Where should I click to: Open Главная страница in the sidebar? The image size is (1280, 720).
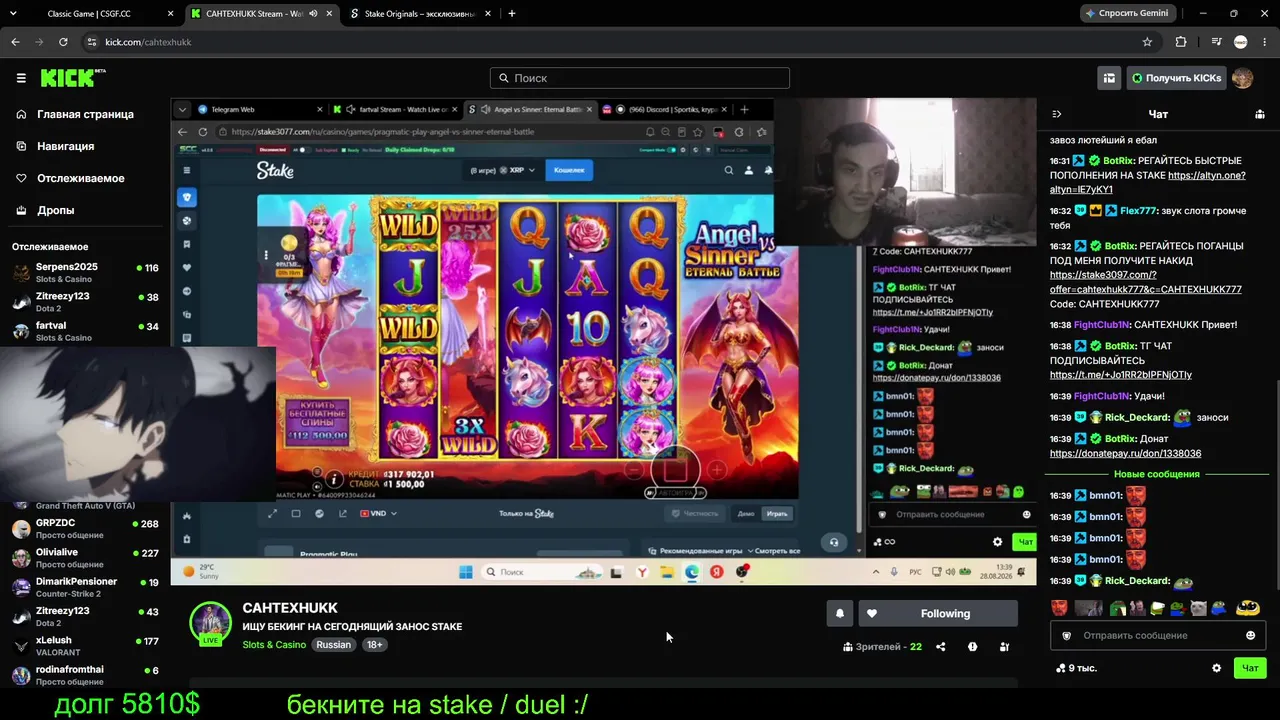85,114
